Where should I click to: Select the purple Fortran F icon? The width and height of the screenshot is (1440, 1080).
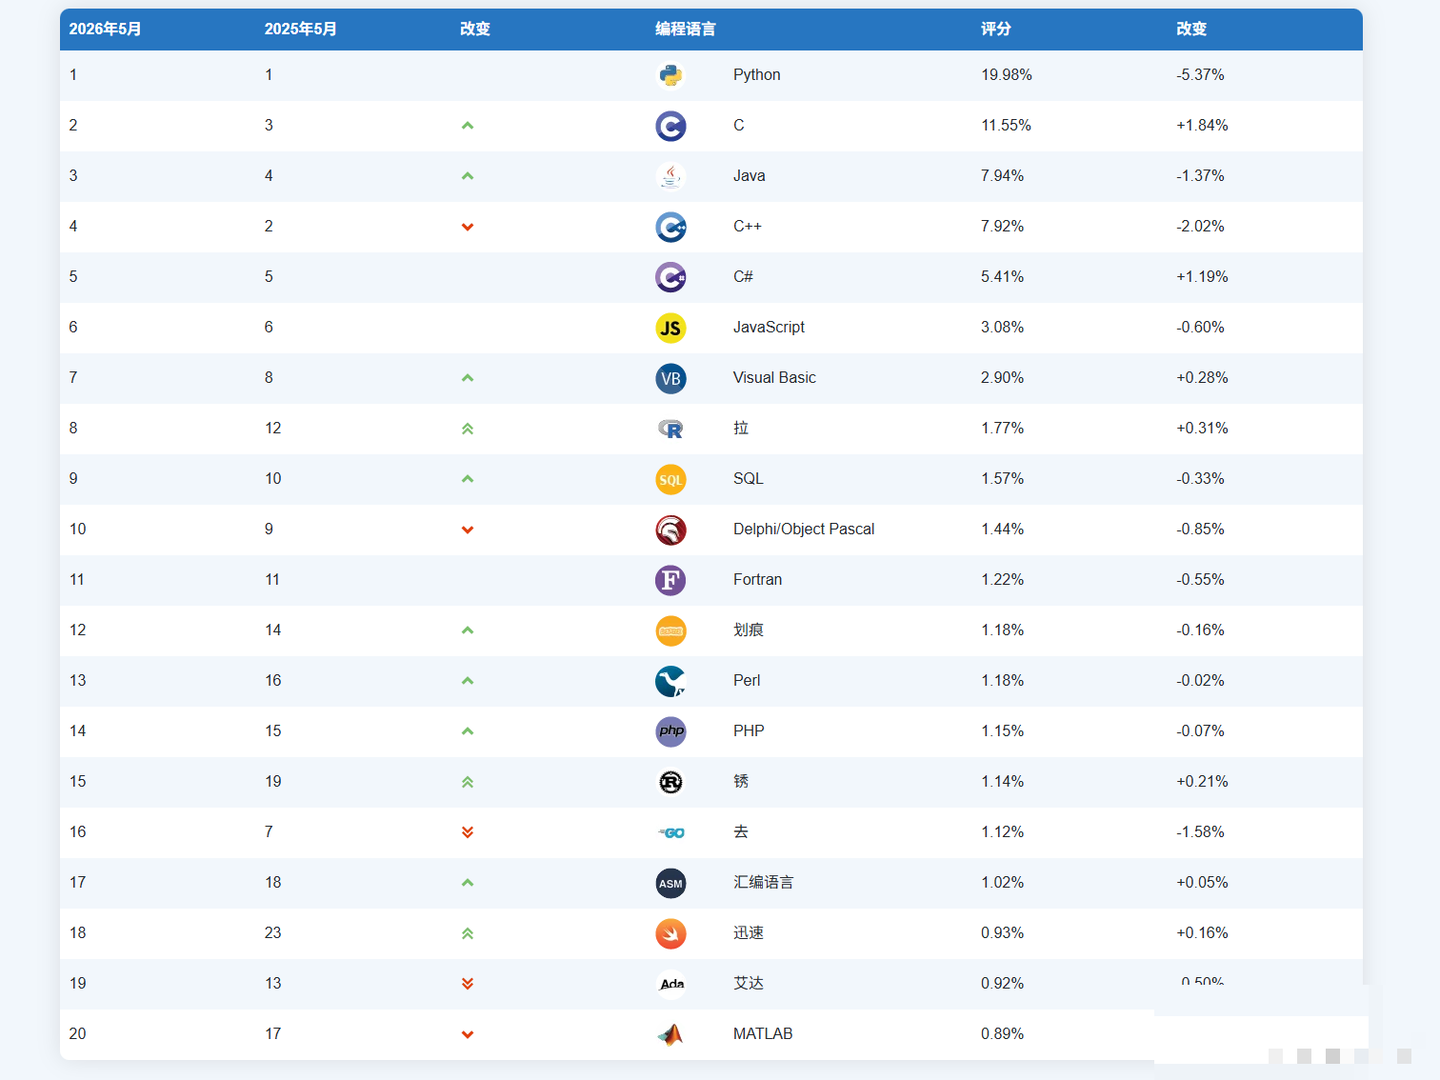click(x=671, y=580)
